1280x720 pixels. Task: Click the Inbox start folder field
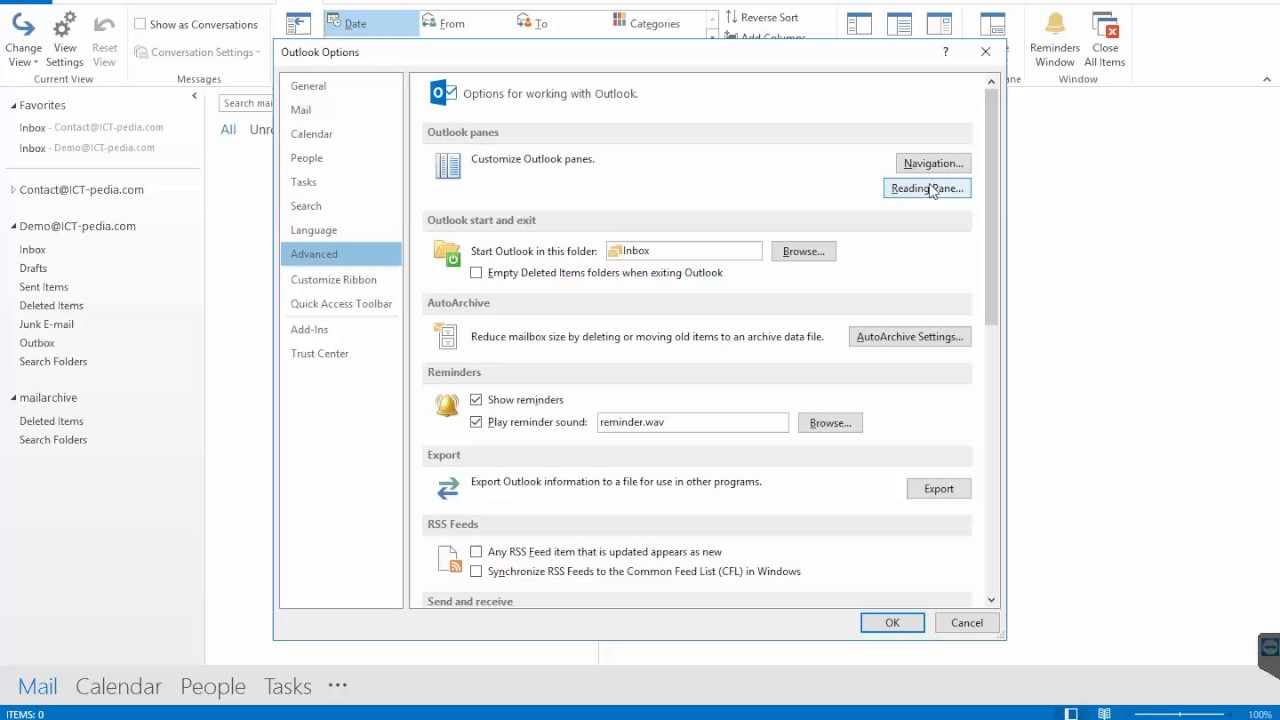[x=684, y=252]
